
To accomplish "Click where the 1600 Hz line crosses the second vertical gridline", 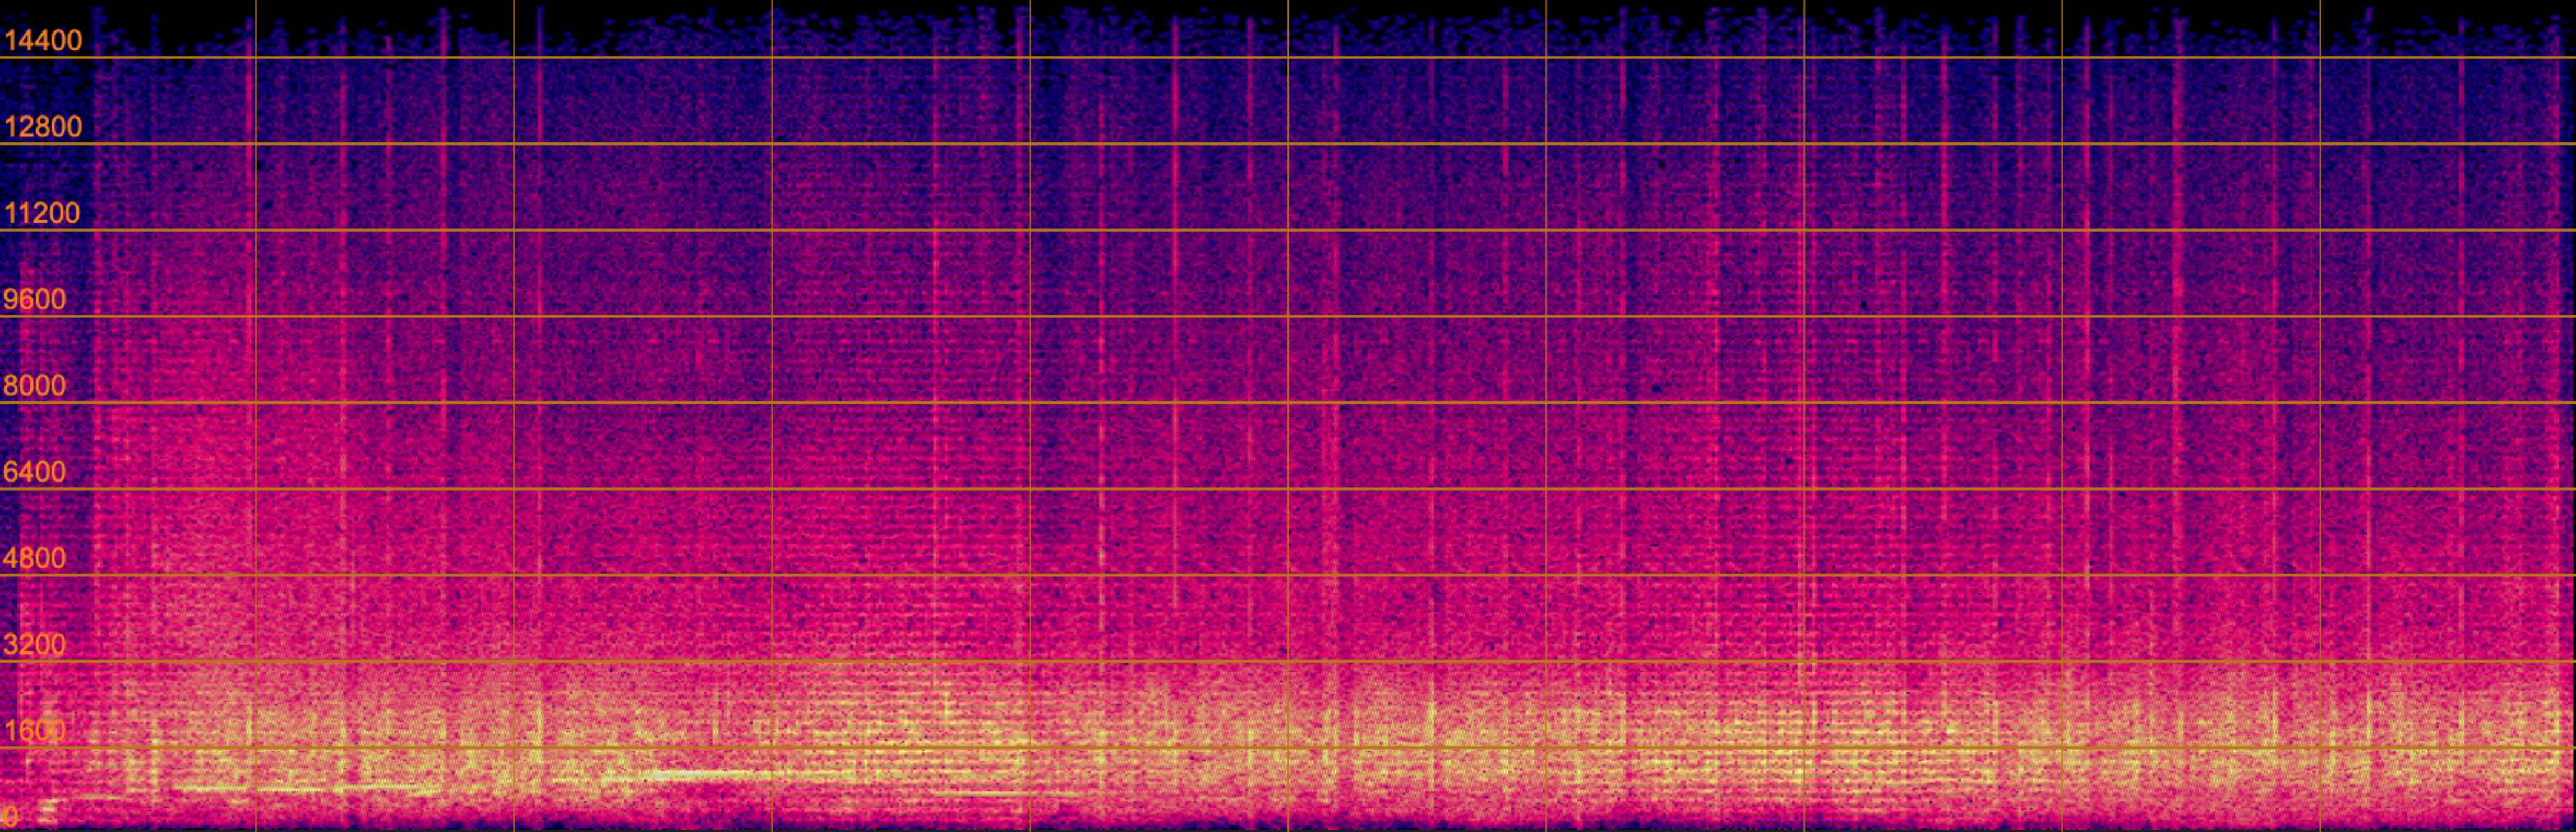I will pos(514,748).
